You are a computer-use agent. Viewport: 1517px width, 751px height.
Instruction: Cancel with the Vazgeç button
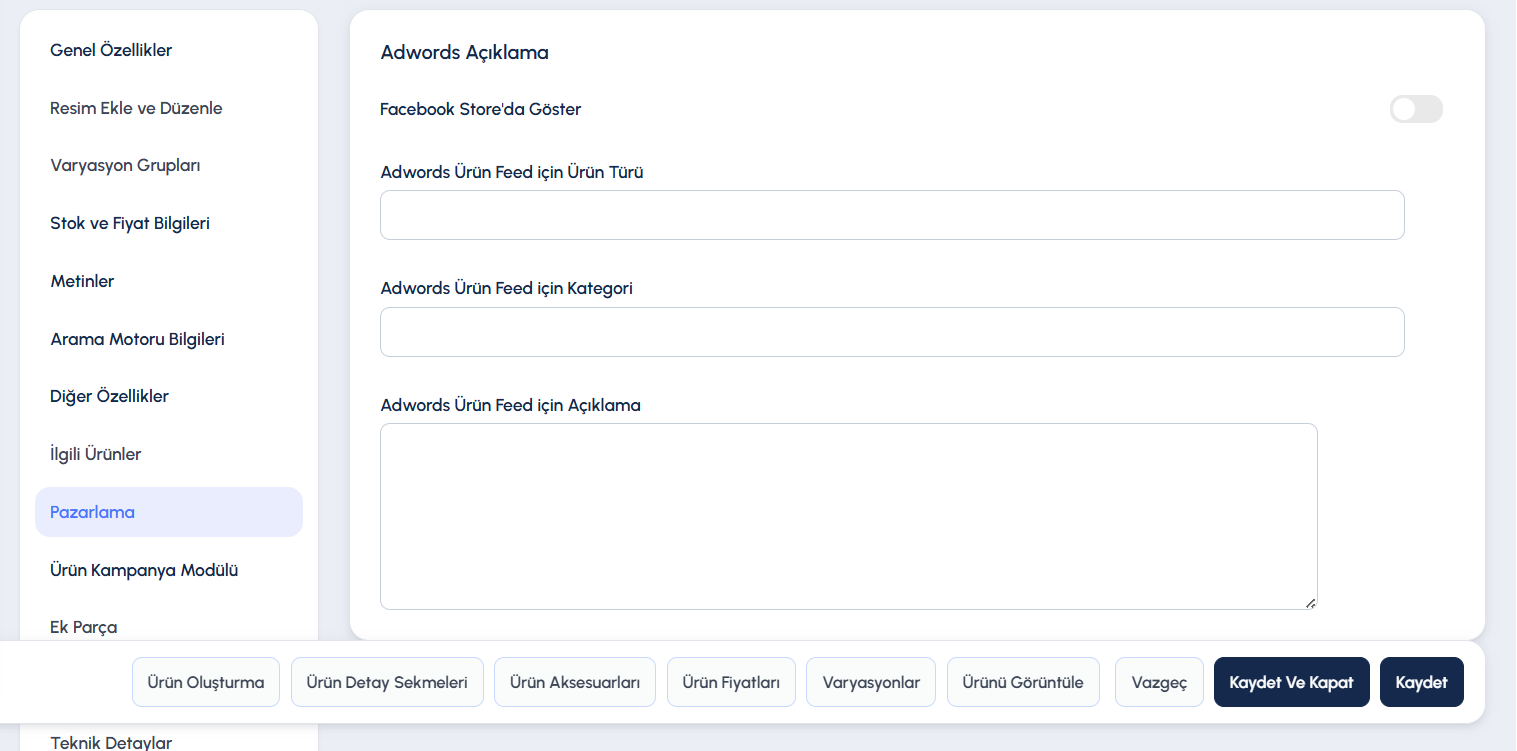click(x=1159, y=682)
